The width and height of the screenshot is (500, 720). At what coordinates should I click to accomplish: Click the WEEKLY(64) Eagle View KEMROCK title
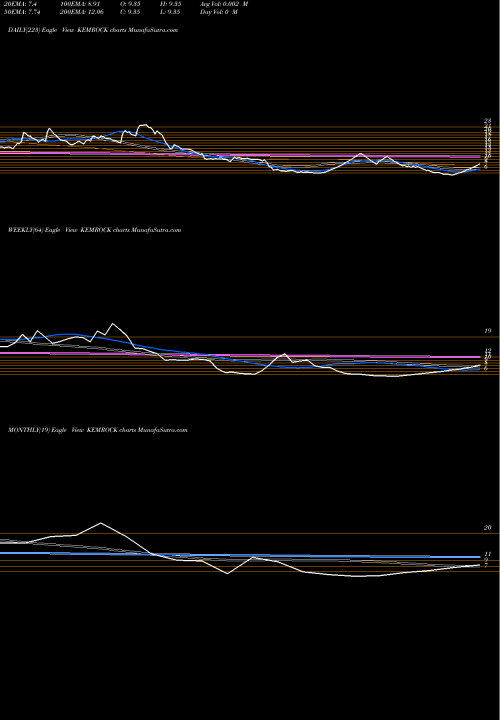pos(95,230)
